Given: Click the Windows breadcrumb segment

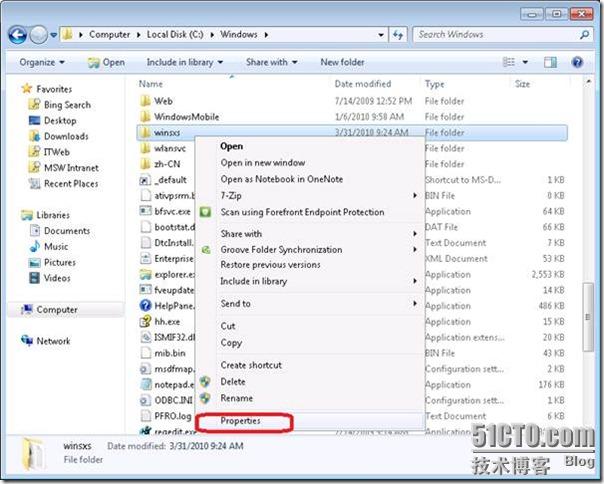Looking at the screenshot, I should [x=238, y=35].
